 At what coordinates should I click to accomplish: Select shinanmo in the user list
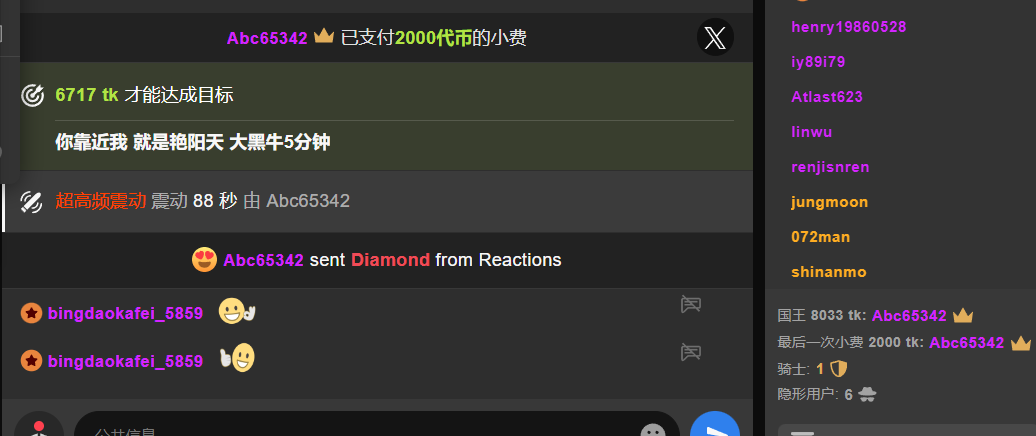pos(829,272)
